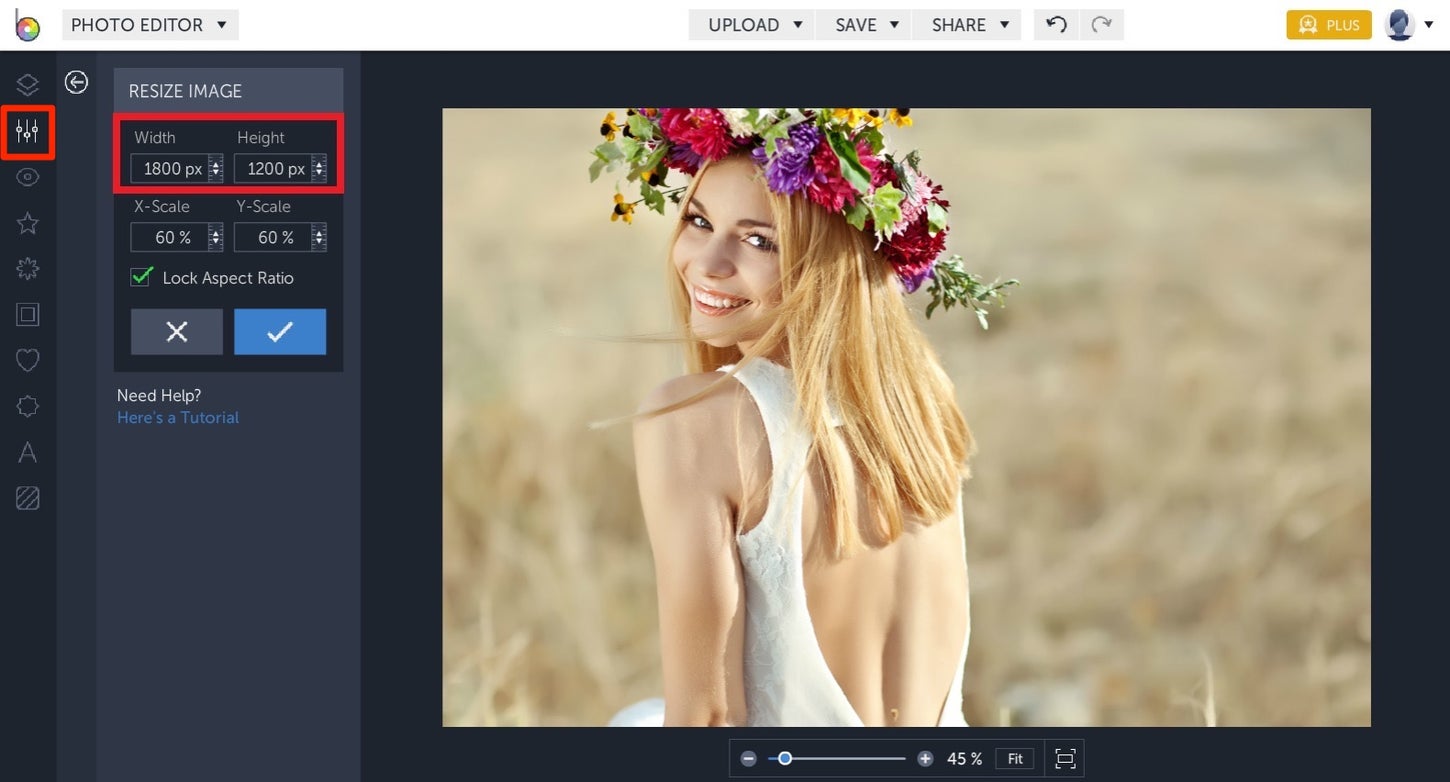Open the Here's a Tutorial link

click(x=177, y=417)
